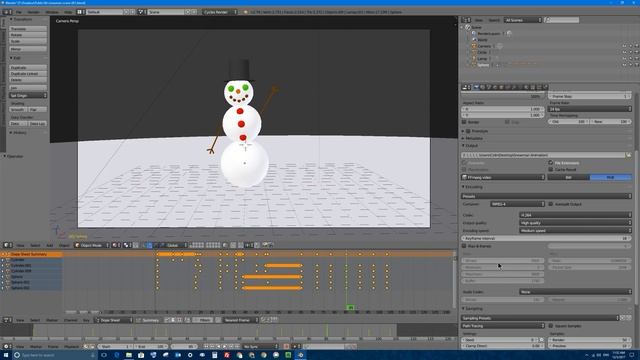Click the timeline editor type icon
640x360 pixels.
(7, 346)
